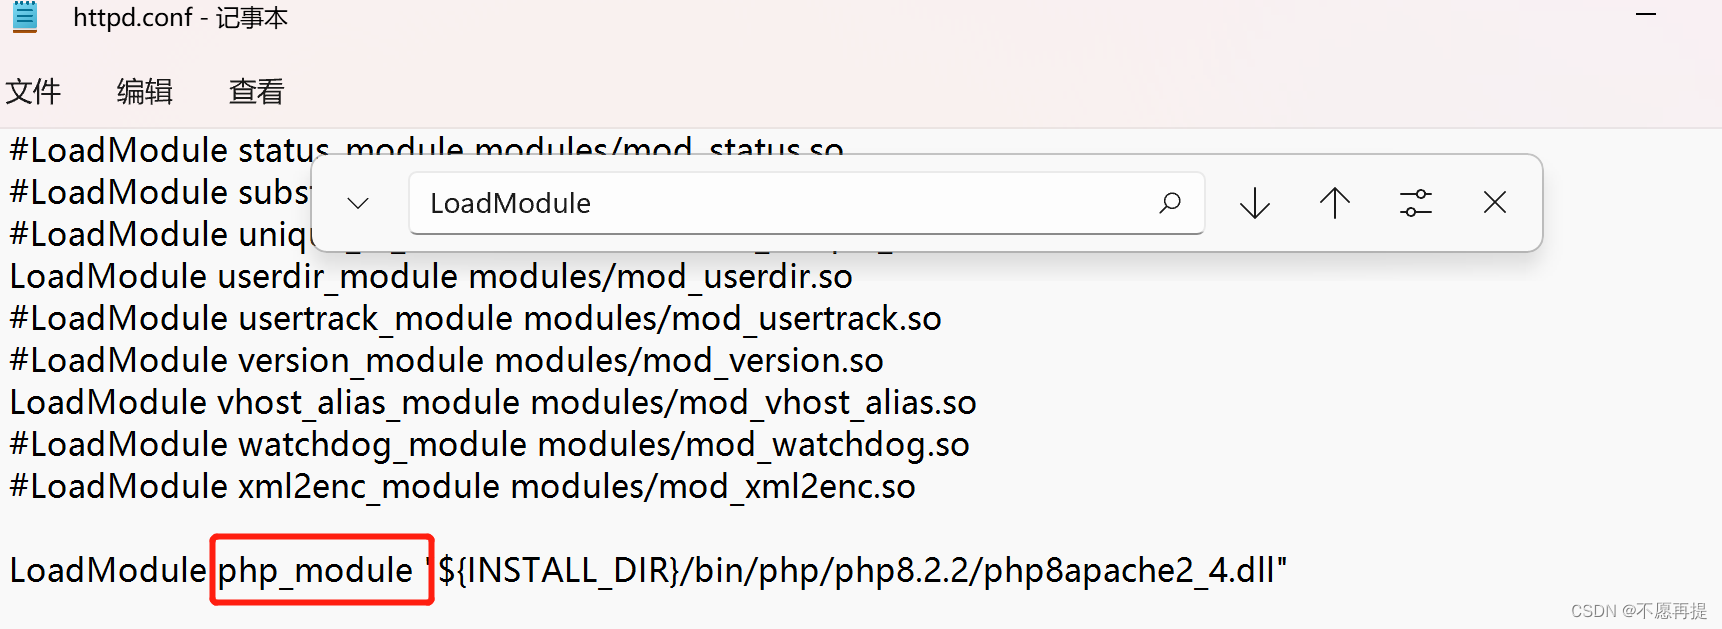Click the INSTALL_DIR path text

click(x=560, y=569)
